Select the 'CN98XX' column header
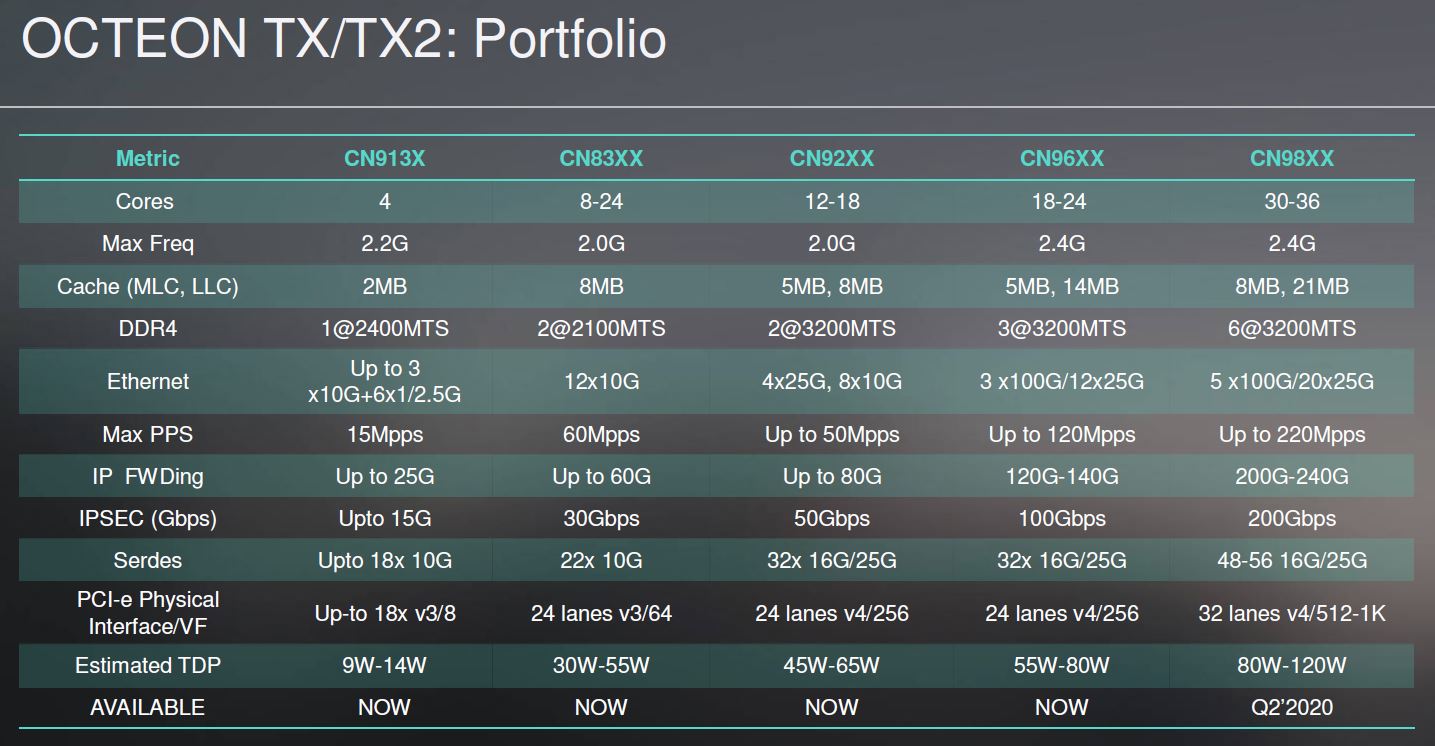1435x746 pixels. click(x=1292, y=158)
